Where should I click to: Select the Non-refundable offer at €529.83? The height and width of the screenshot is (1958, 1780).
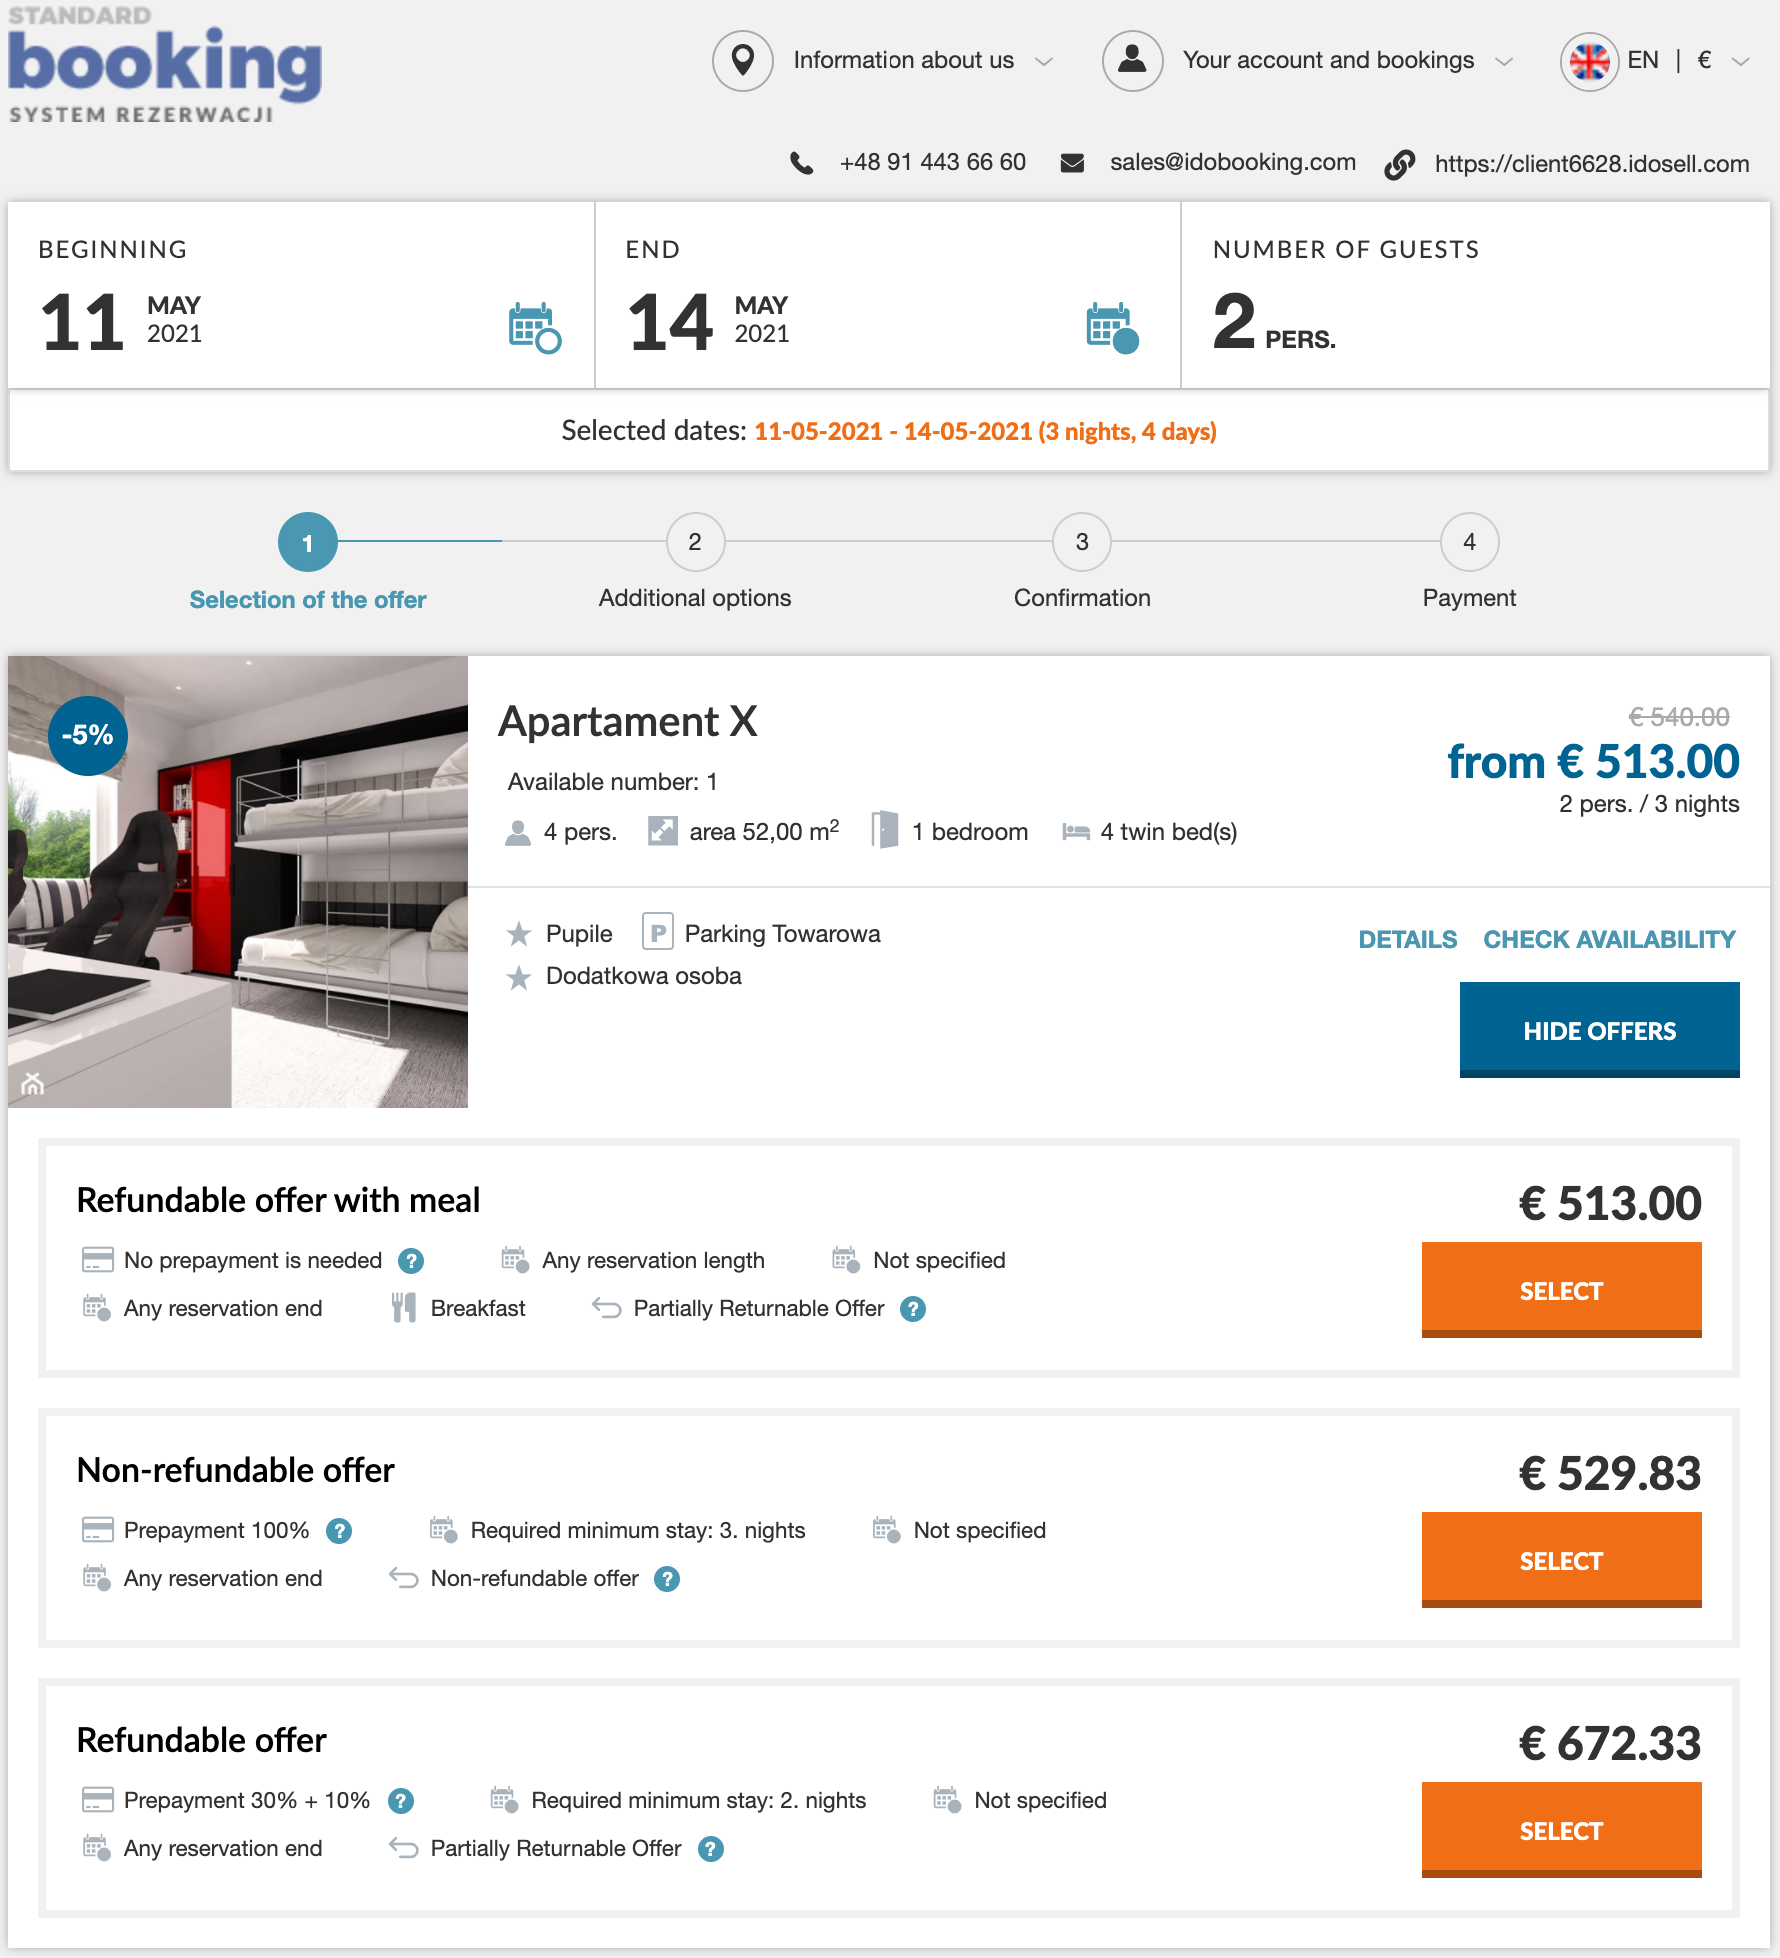click(1561, 1560)
